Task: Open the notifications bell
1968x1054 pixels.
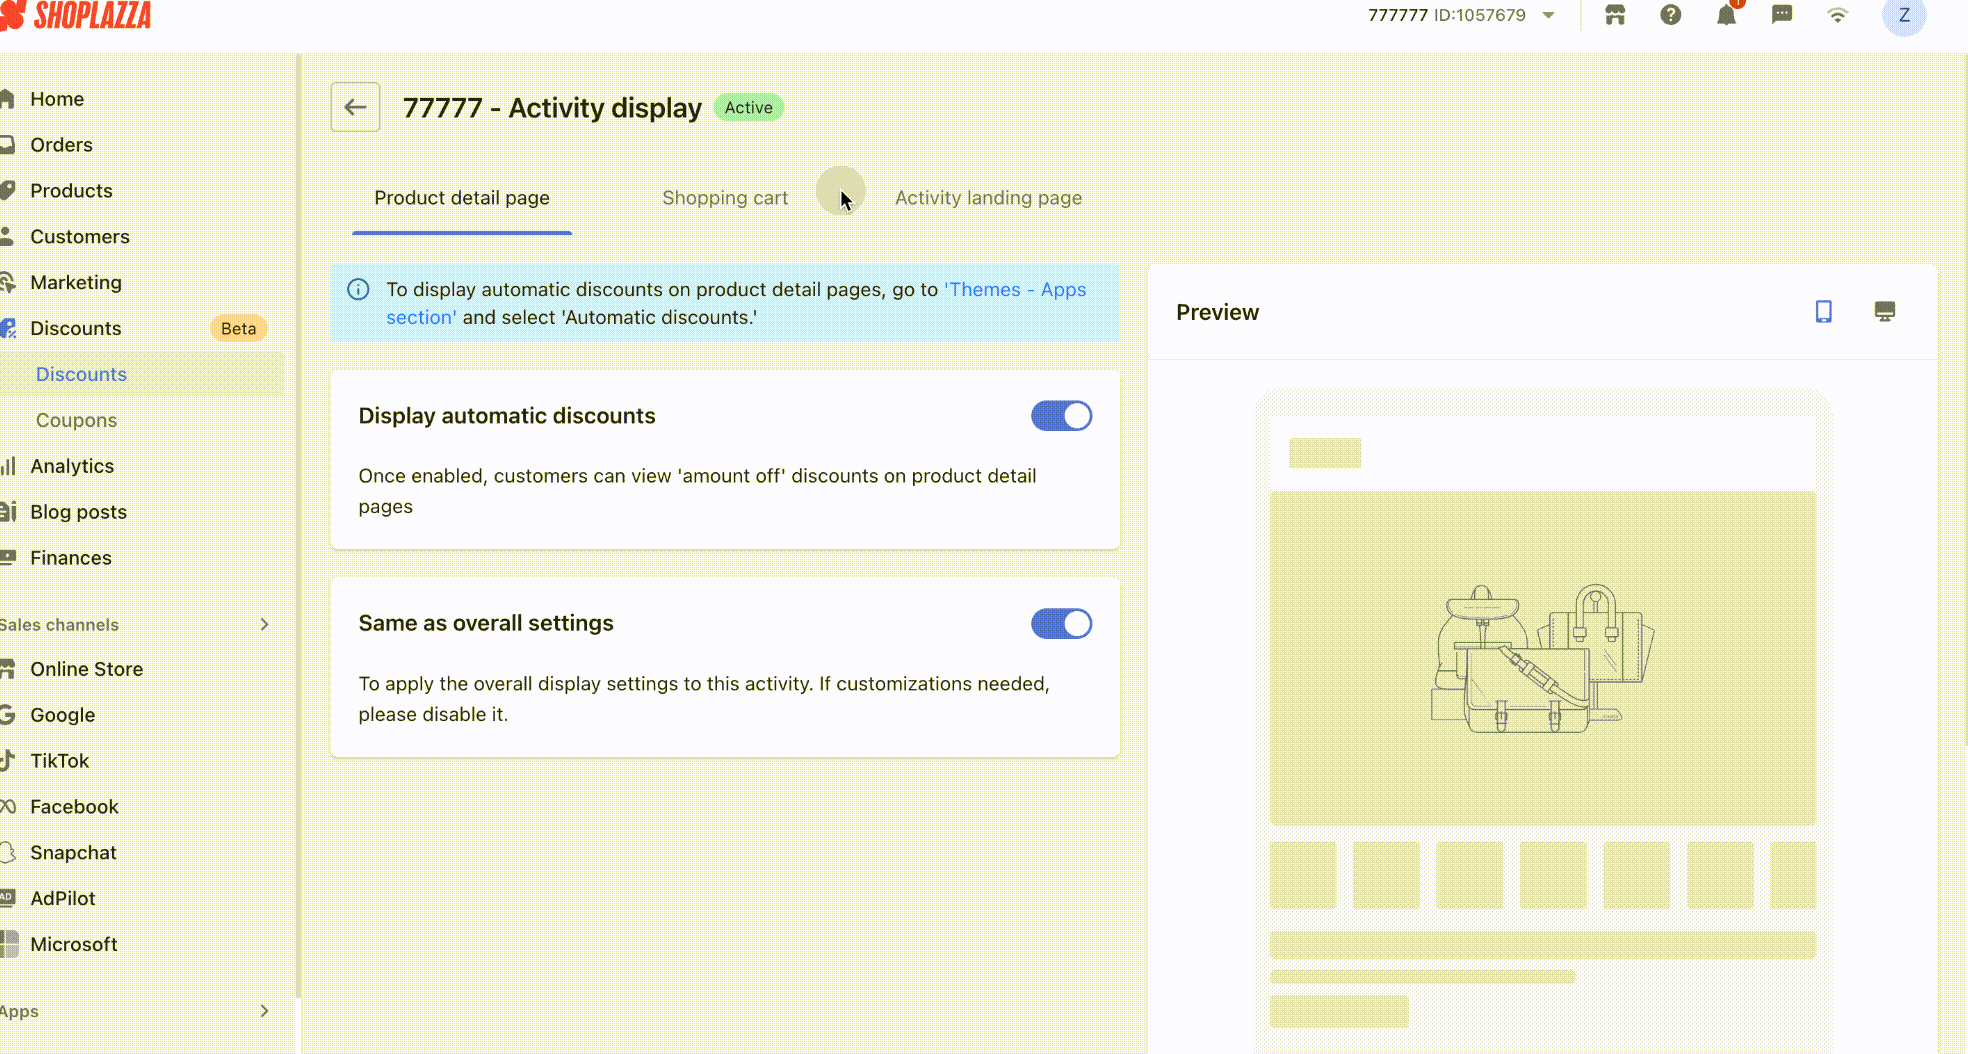Action: tap(1726, 15)
